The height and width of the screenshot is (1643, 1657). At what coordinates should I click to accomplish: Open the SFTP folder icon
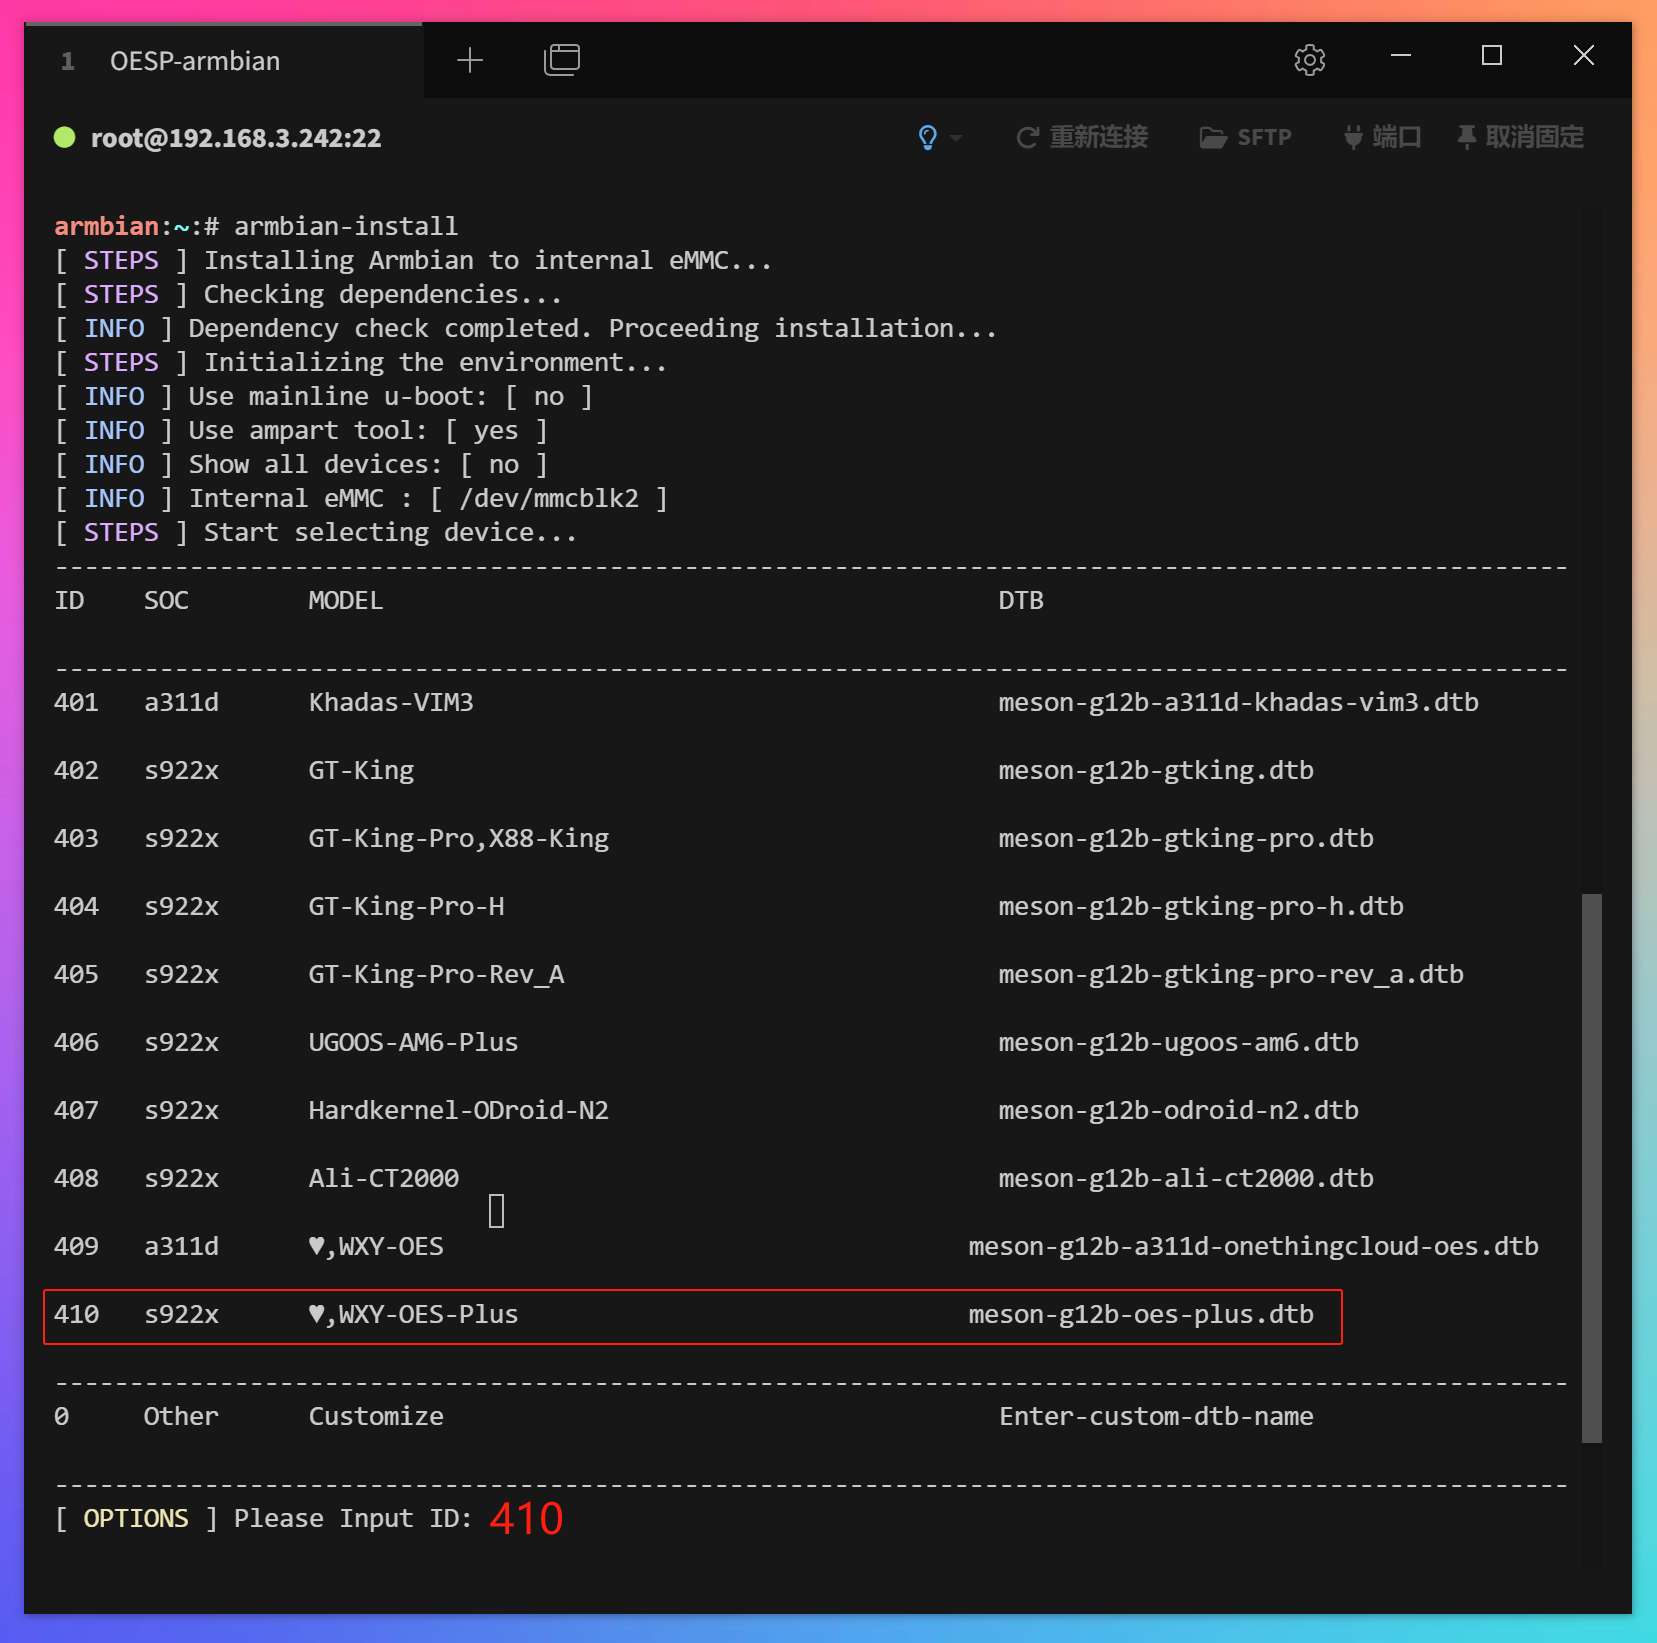point(1213,137)
